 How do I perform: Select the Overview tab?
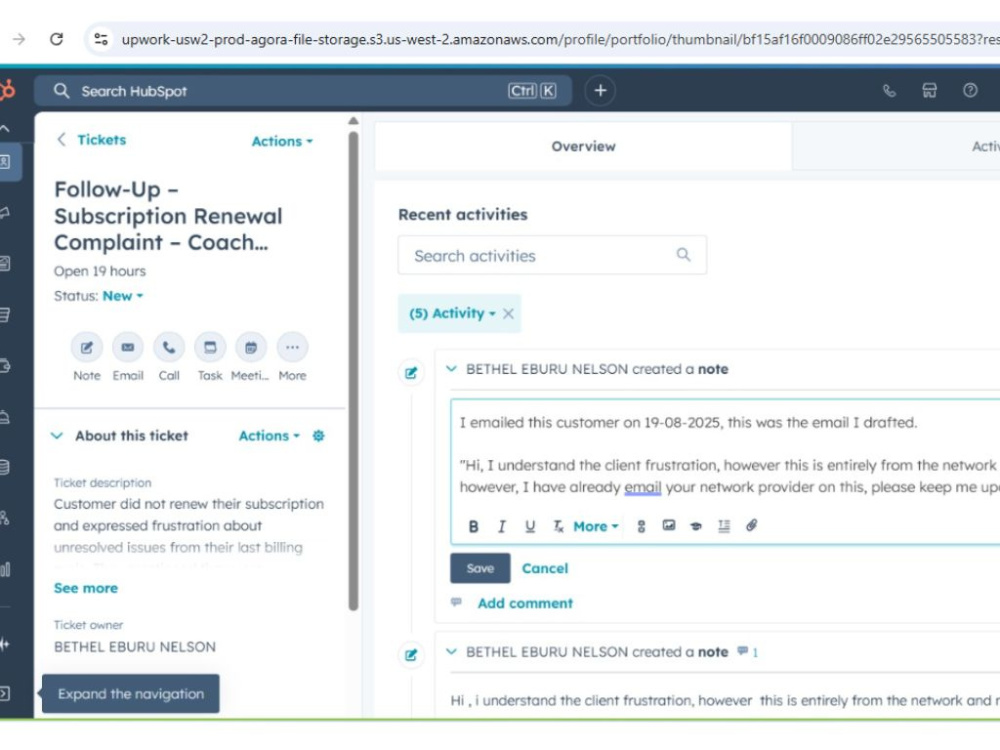tap(583, 146)
